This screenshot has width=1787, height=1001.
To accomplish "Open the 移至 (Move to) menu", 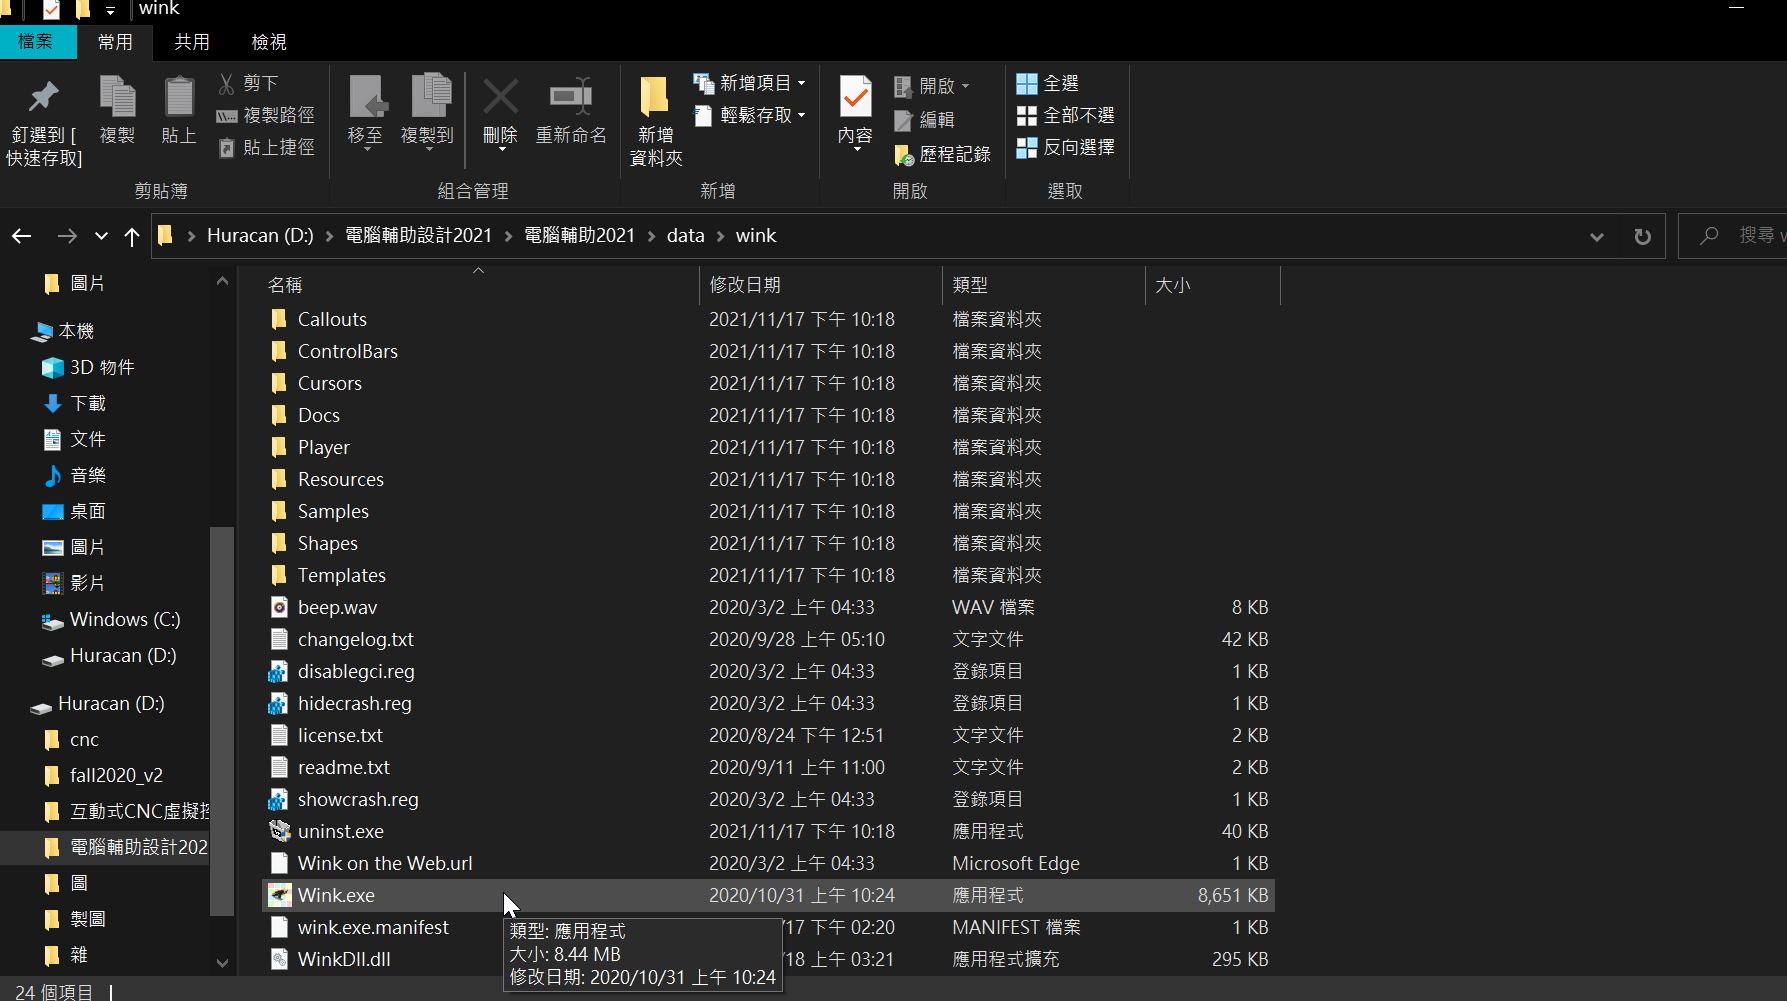I will point(365,111).
